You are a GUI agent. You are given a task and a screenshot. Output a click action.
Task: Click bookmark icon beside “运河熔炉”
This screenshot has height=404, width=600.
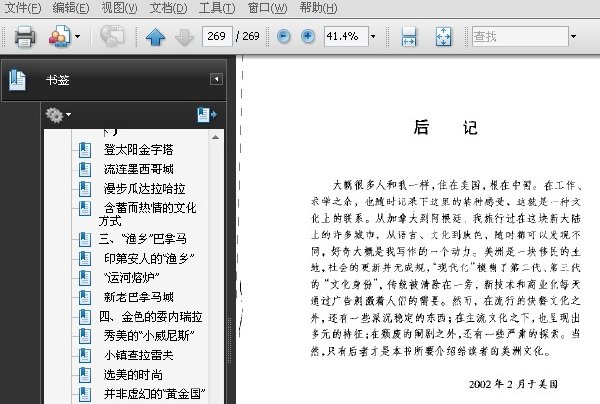[85, 278]
